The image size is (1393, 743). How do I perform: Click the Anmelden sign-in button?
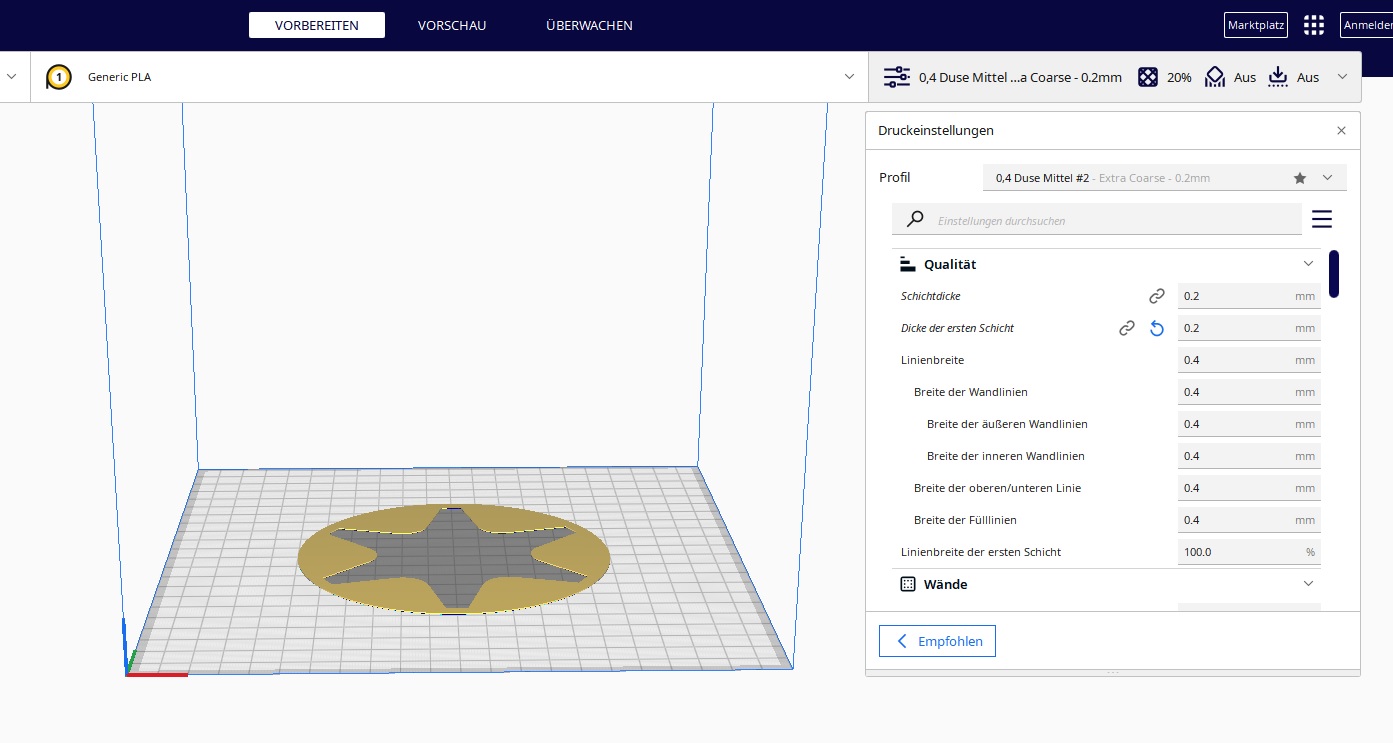[1367, 25]
